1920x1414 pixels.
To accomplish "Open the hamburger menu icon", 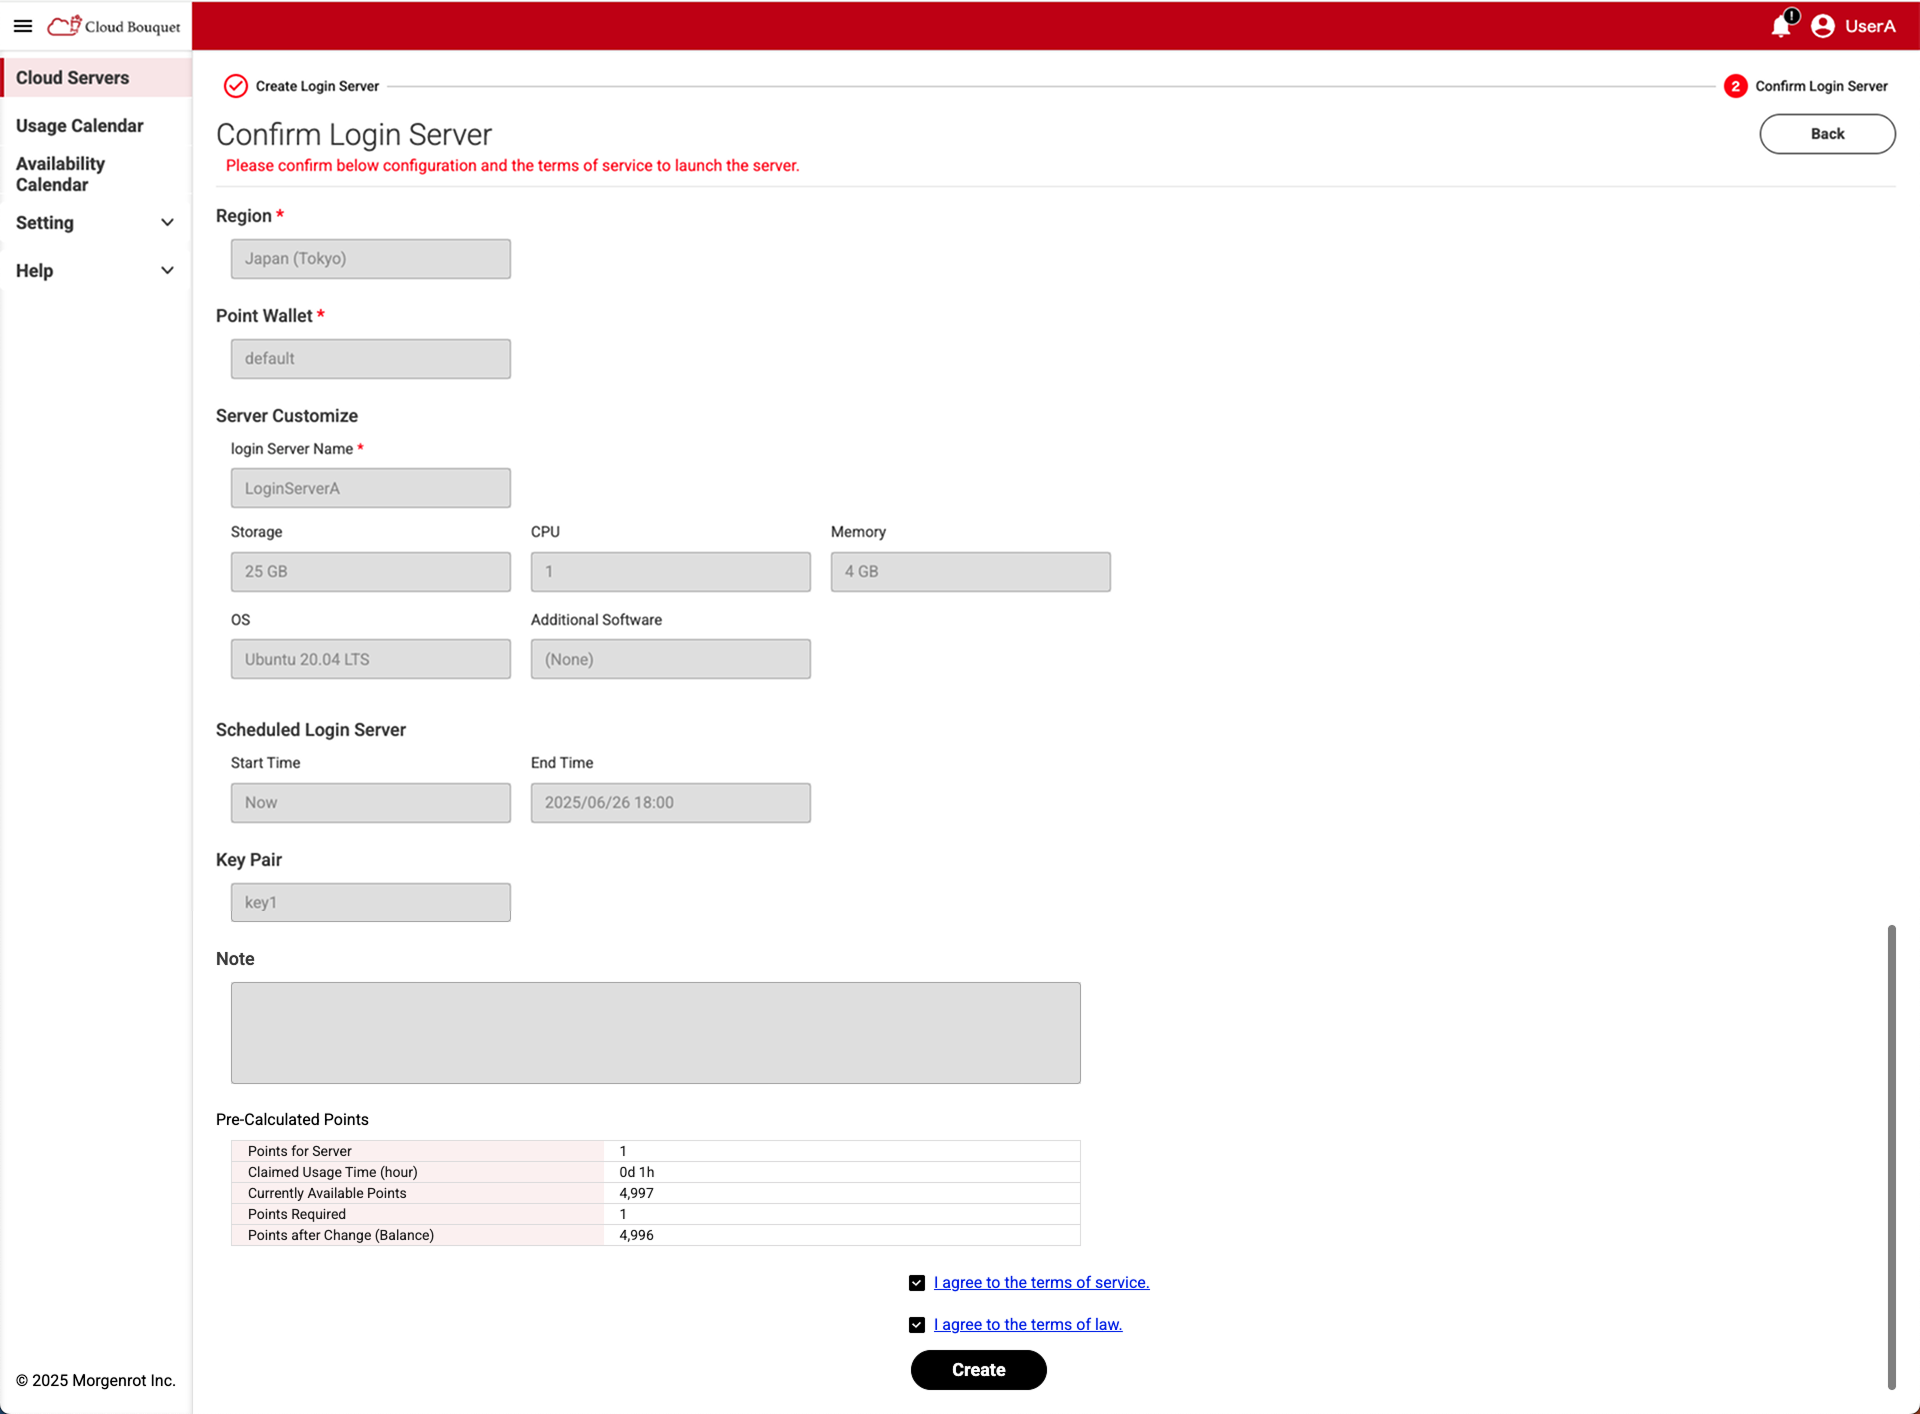I will click(x=23, y=26).
